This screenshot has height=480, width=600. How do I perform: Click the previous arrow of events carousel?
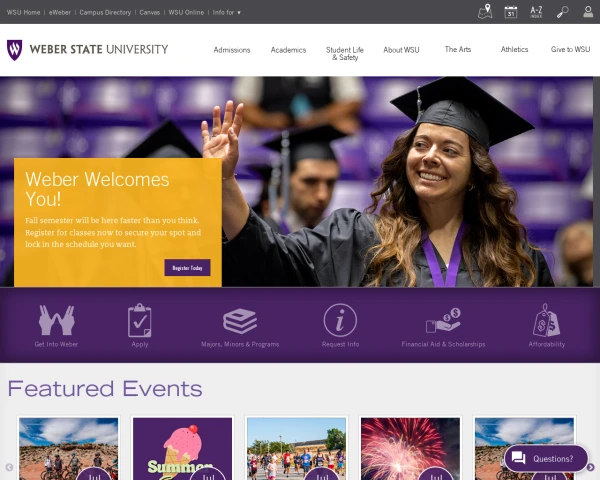click(10, 467)
